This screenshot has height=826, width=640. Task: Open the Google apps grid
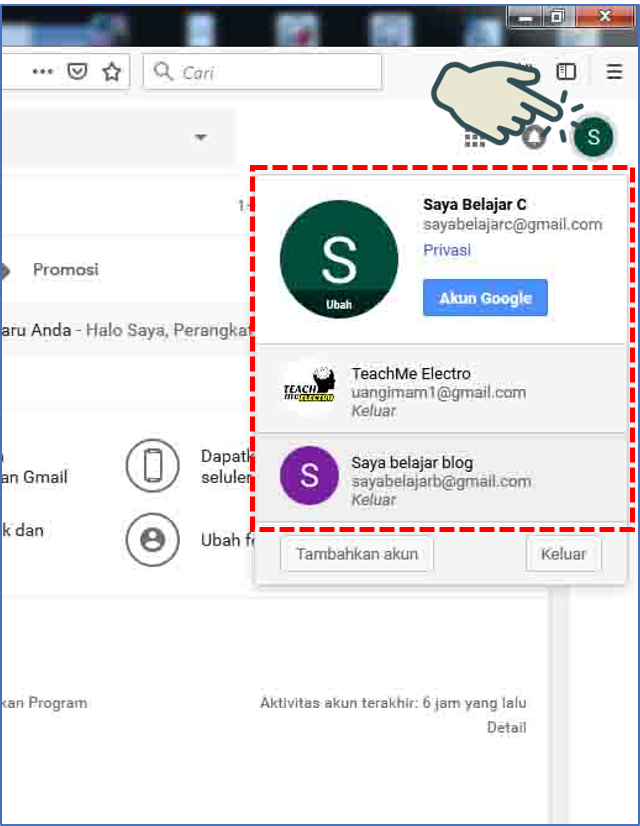tap(475, 138)
